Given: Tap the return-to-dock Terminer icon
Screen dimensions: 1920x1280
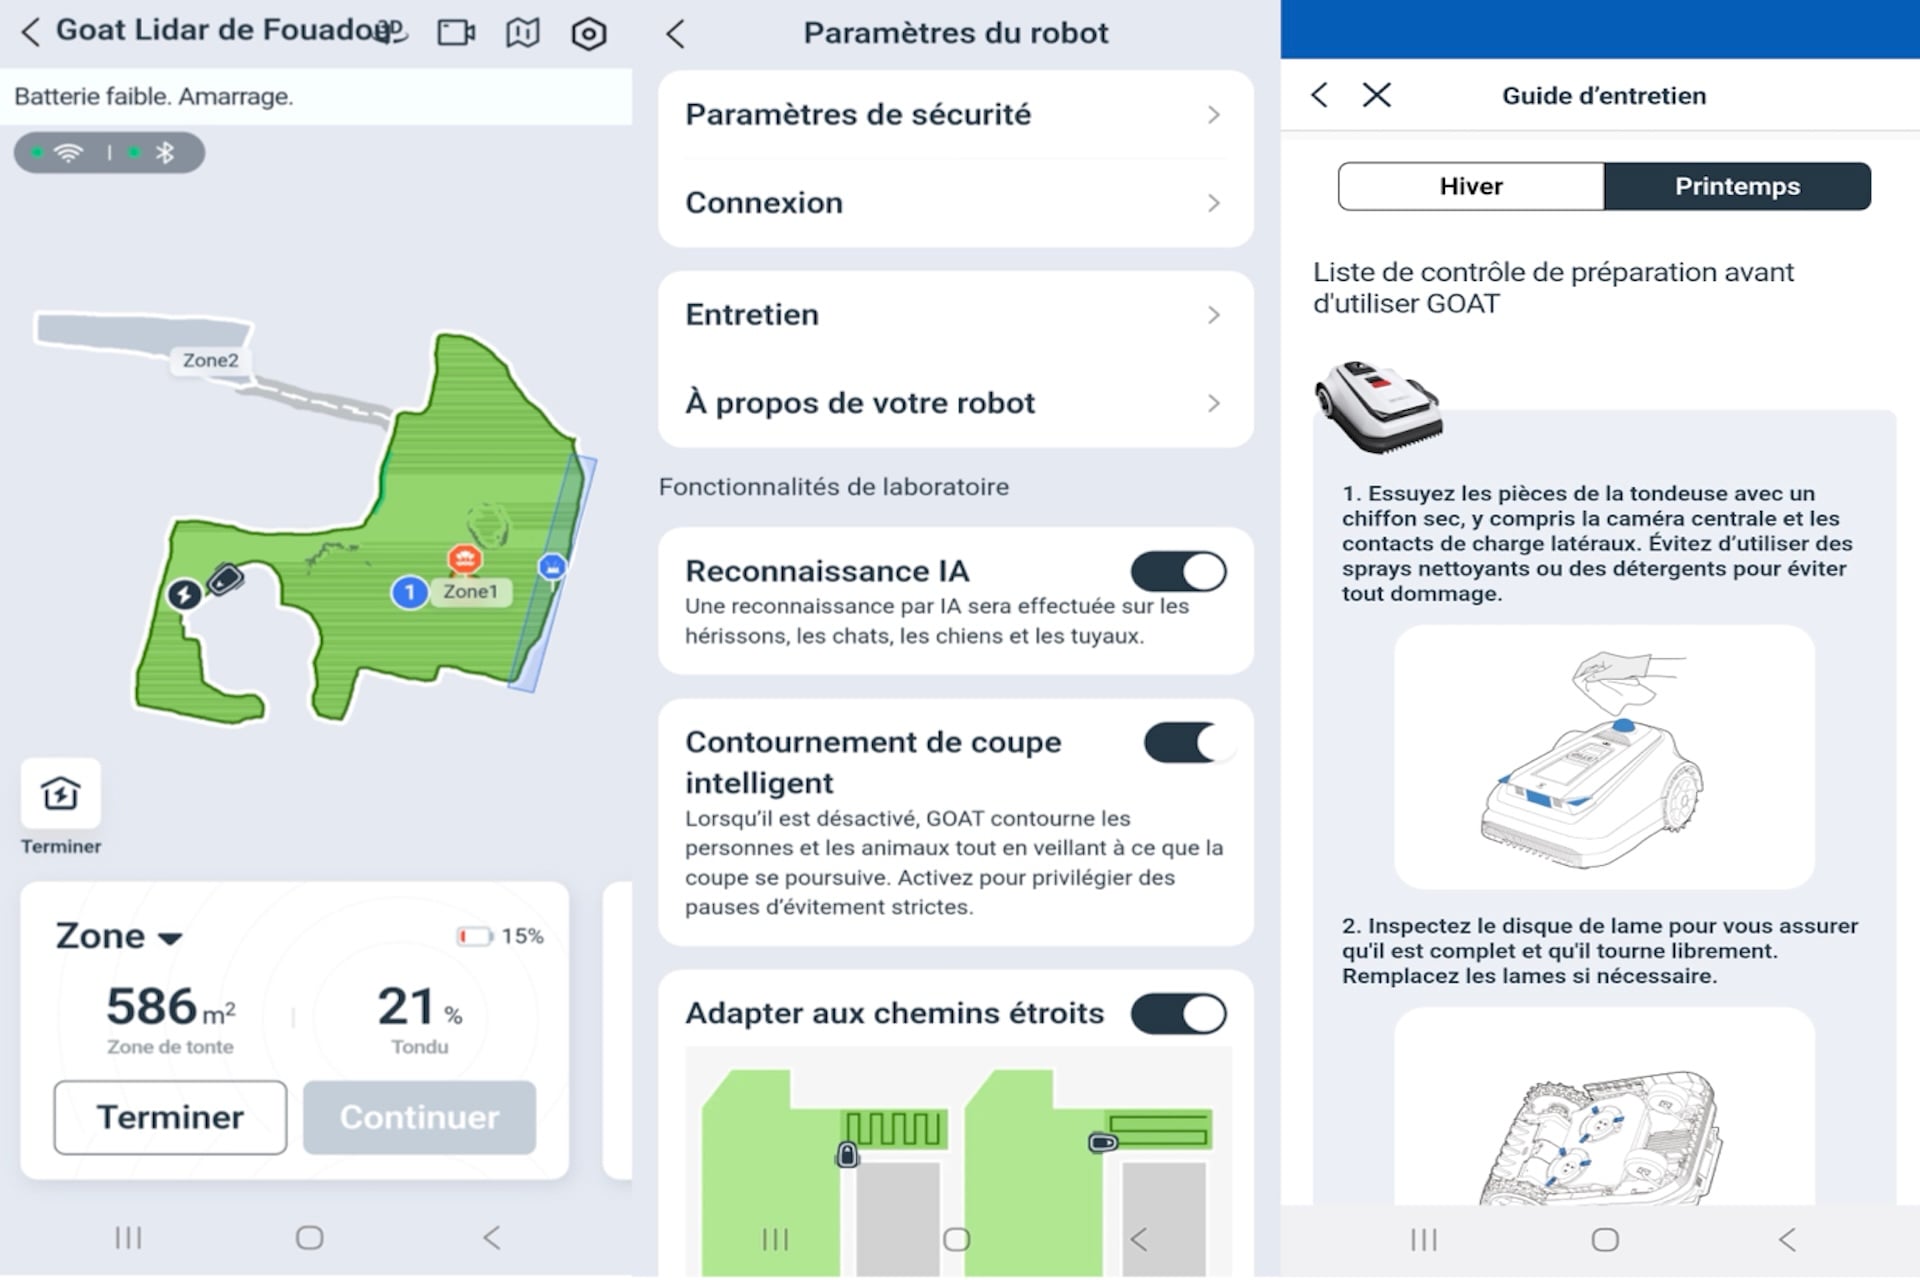Looking at the screenshot, I should [61, 794].
